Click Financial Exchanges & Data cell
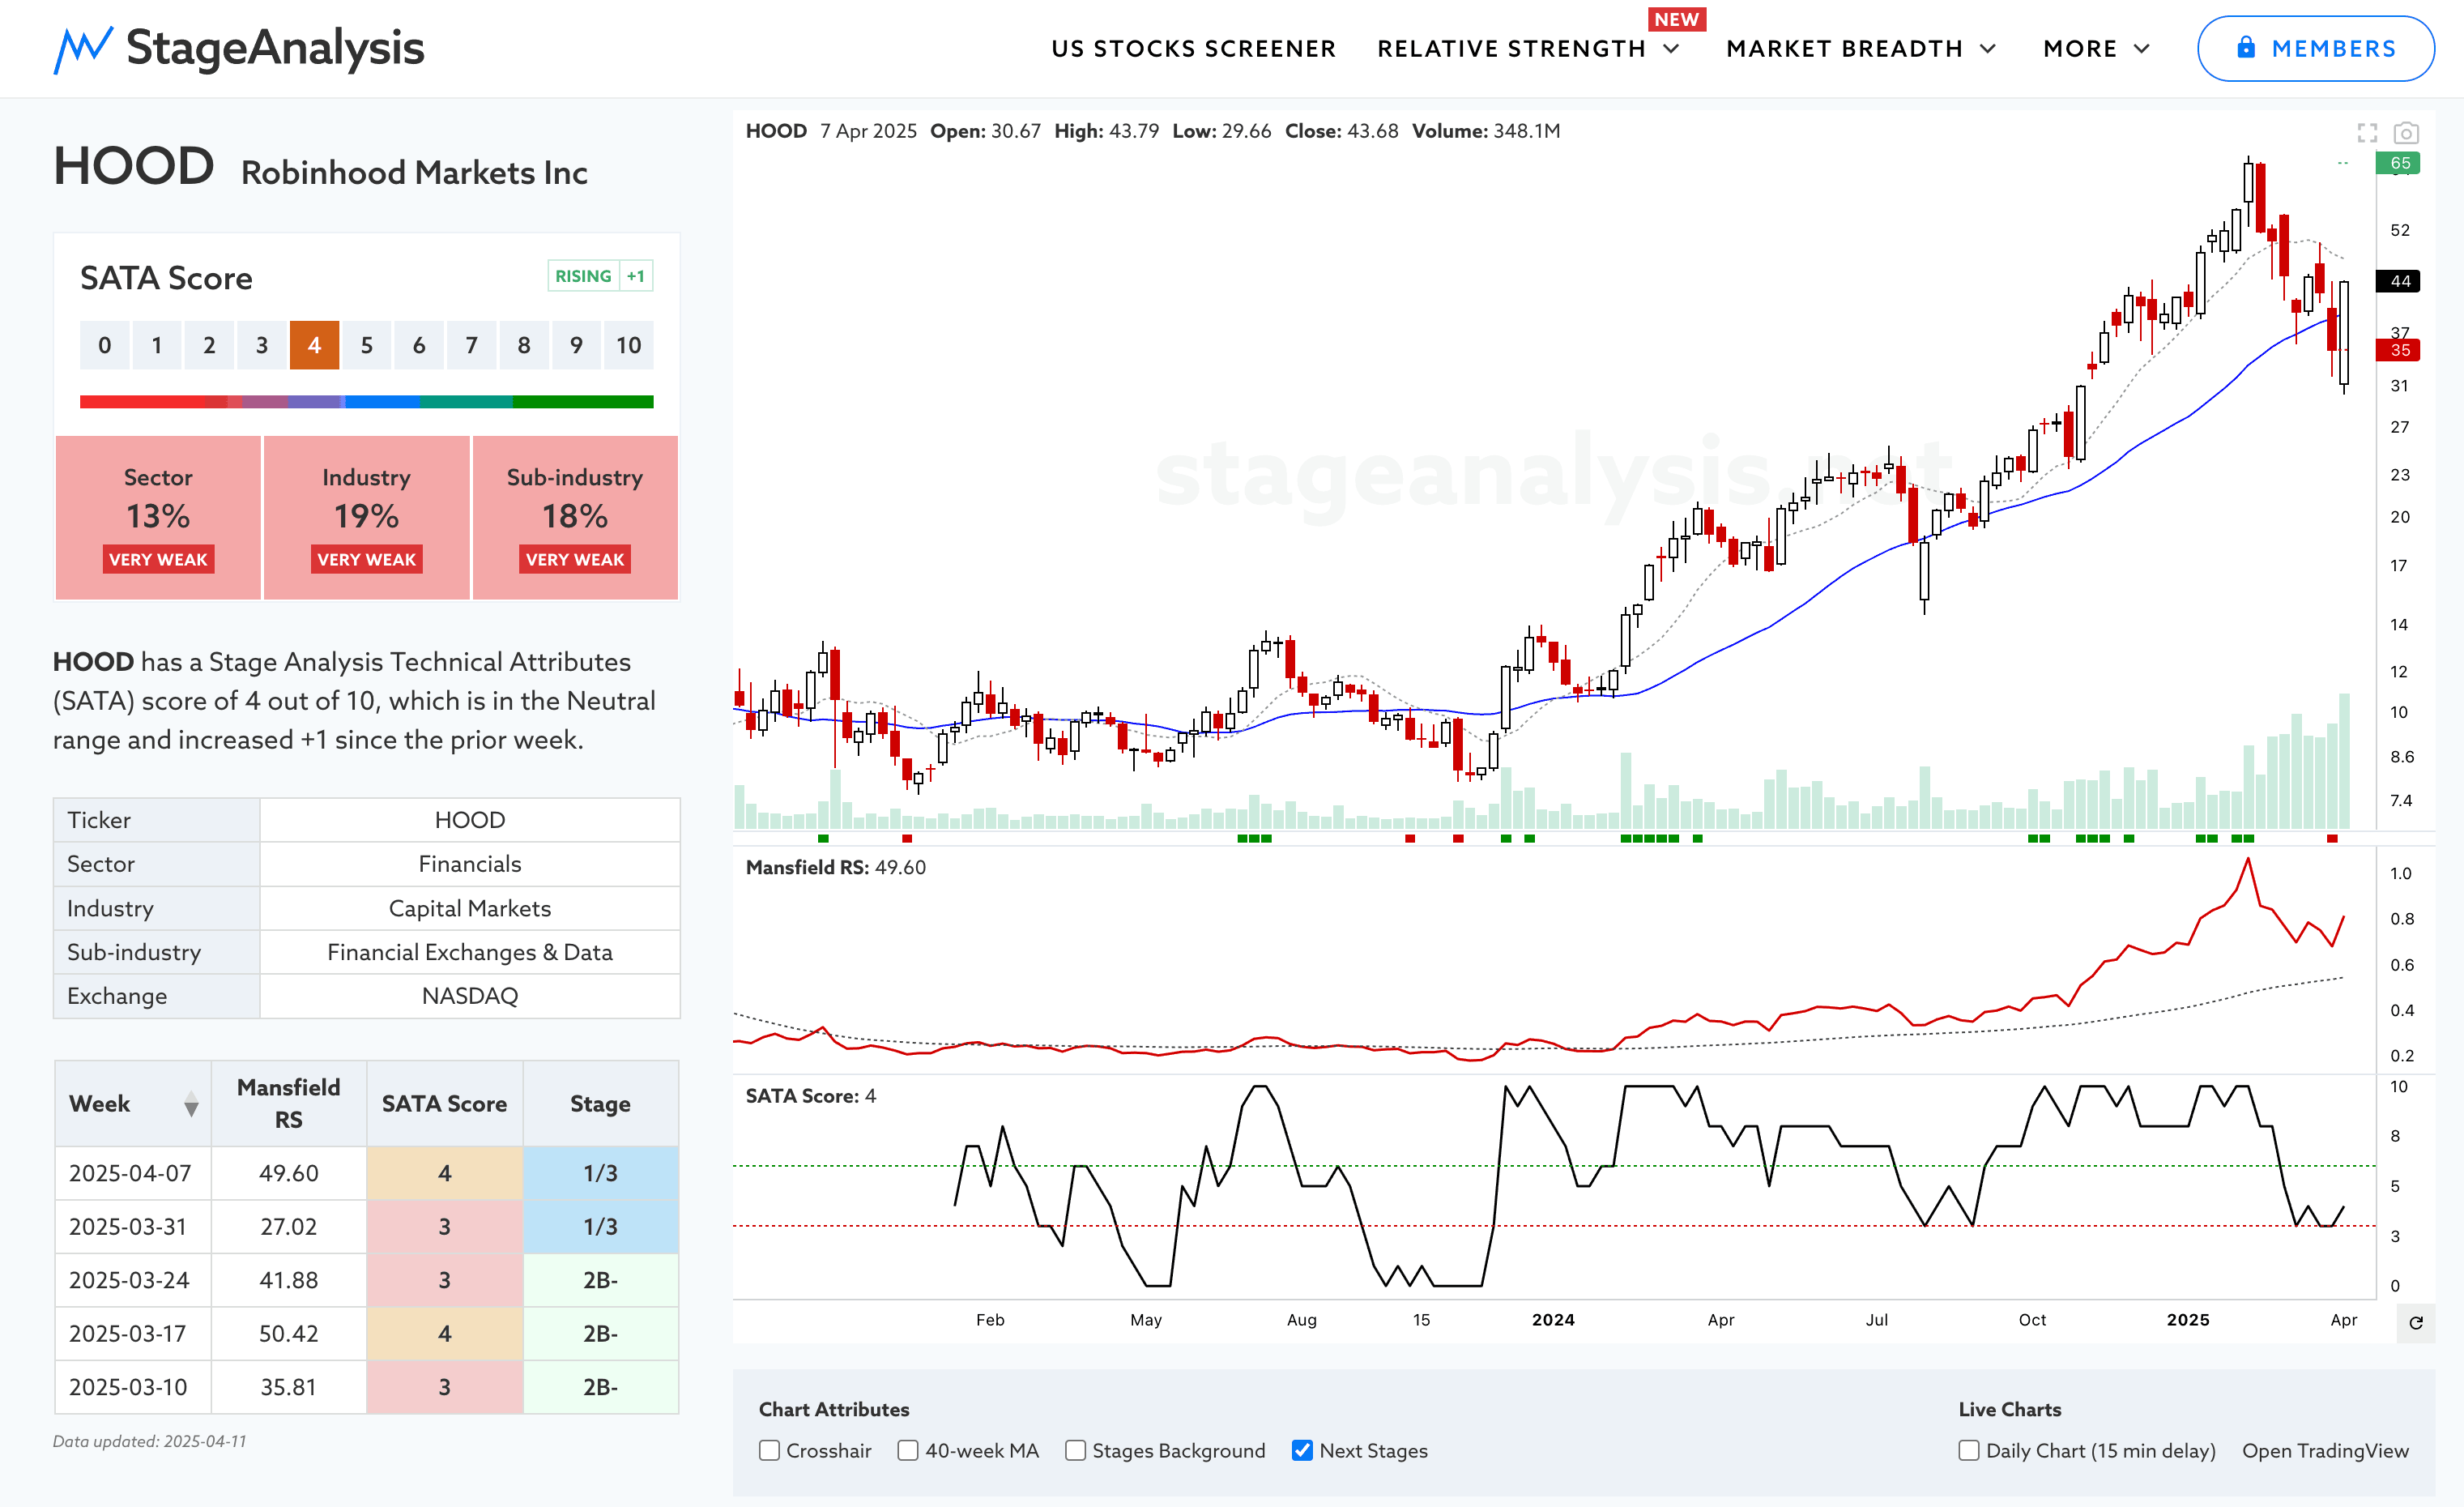 click(x=470, y=952)
